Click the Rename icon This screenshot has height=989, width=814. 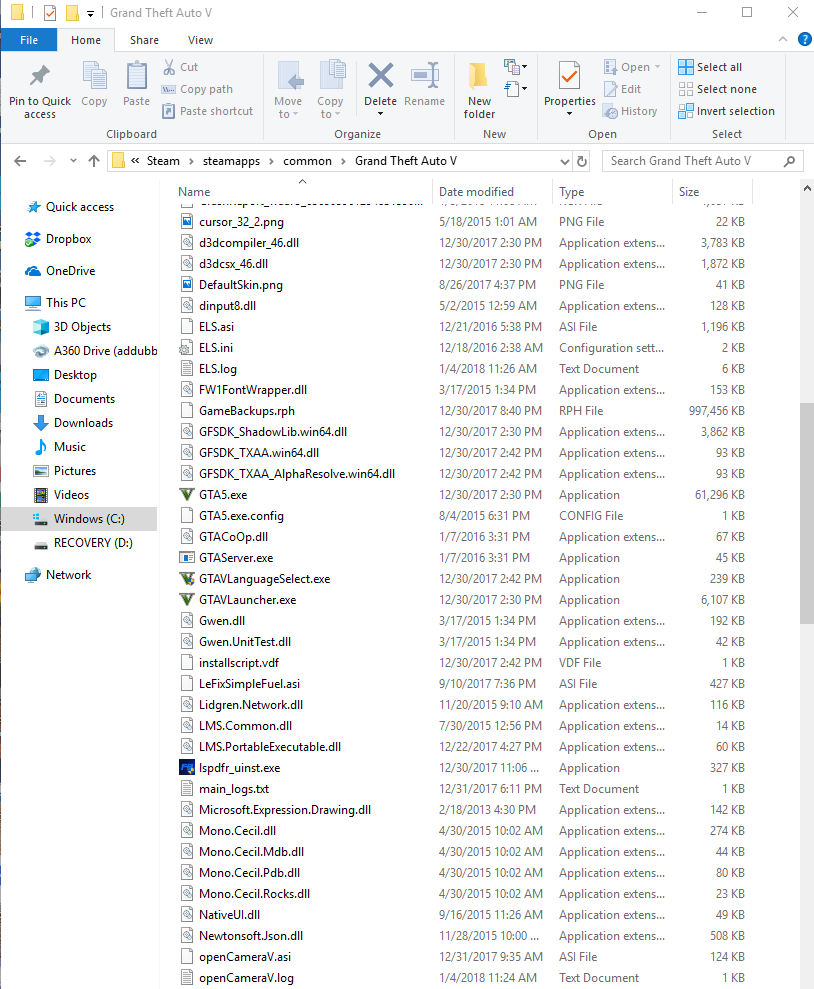(x=425, y=76)
